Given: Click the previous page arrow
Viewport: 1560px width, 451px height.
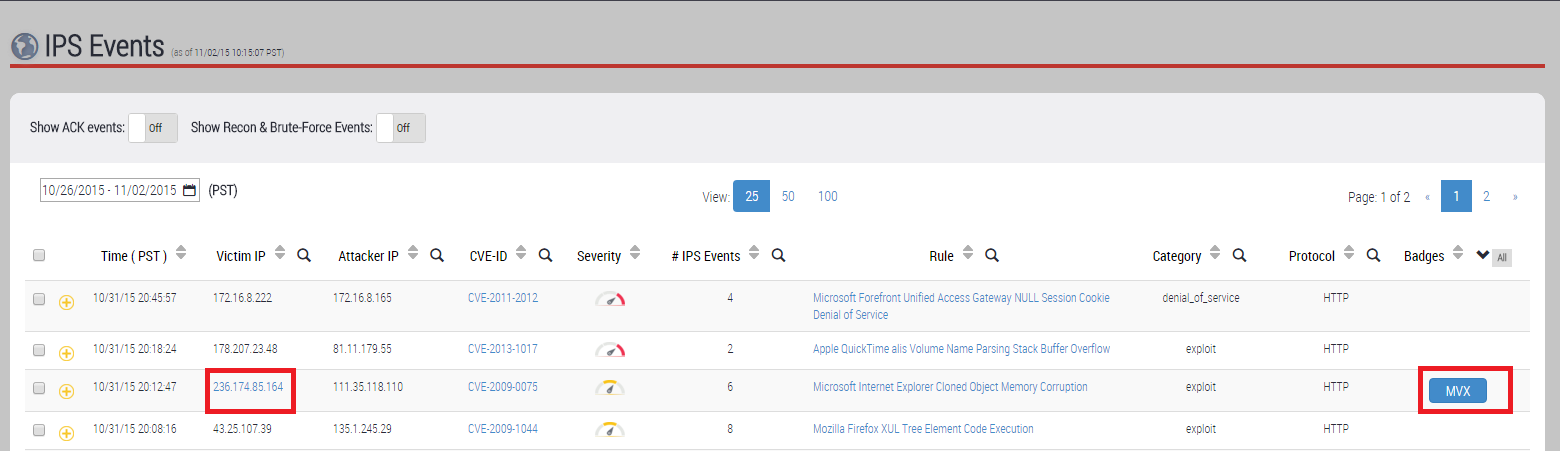Looking at the screenshot, I should [x=1427, y=197].
